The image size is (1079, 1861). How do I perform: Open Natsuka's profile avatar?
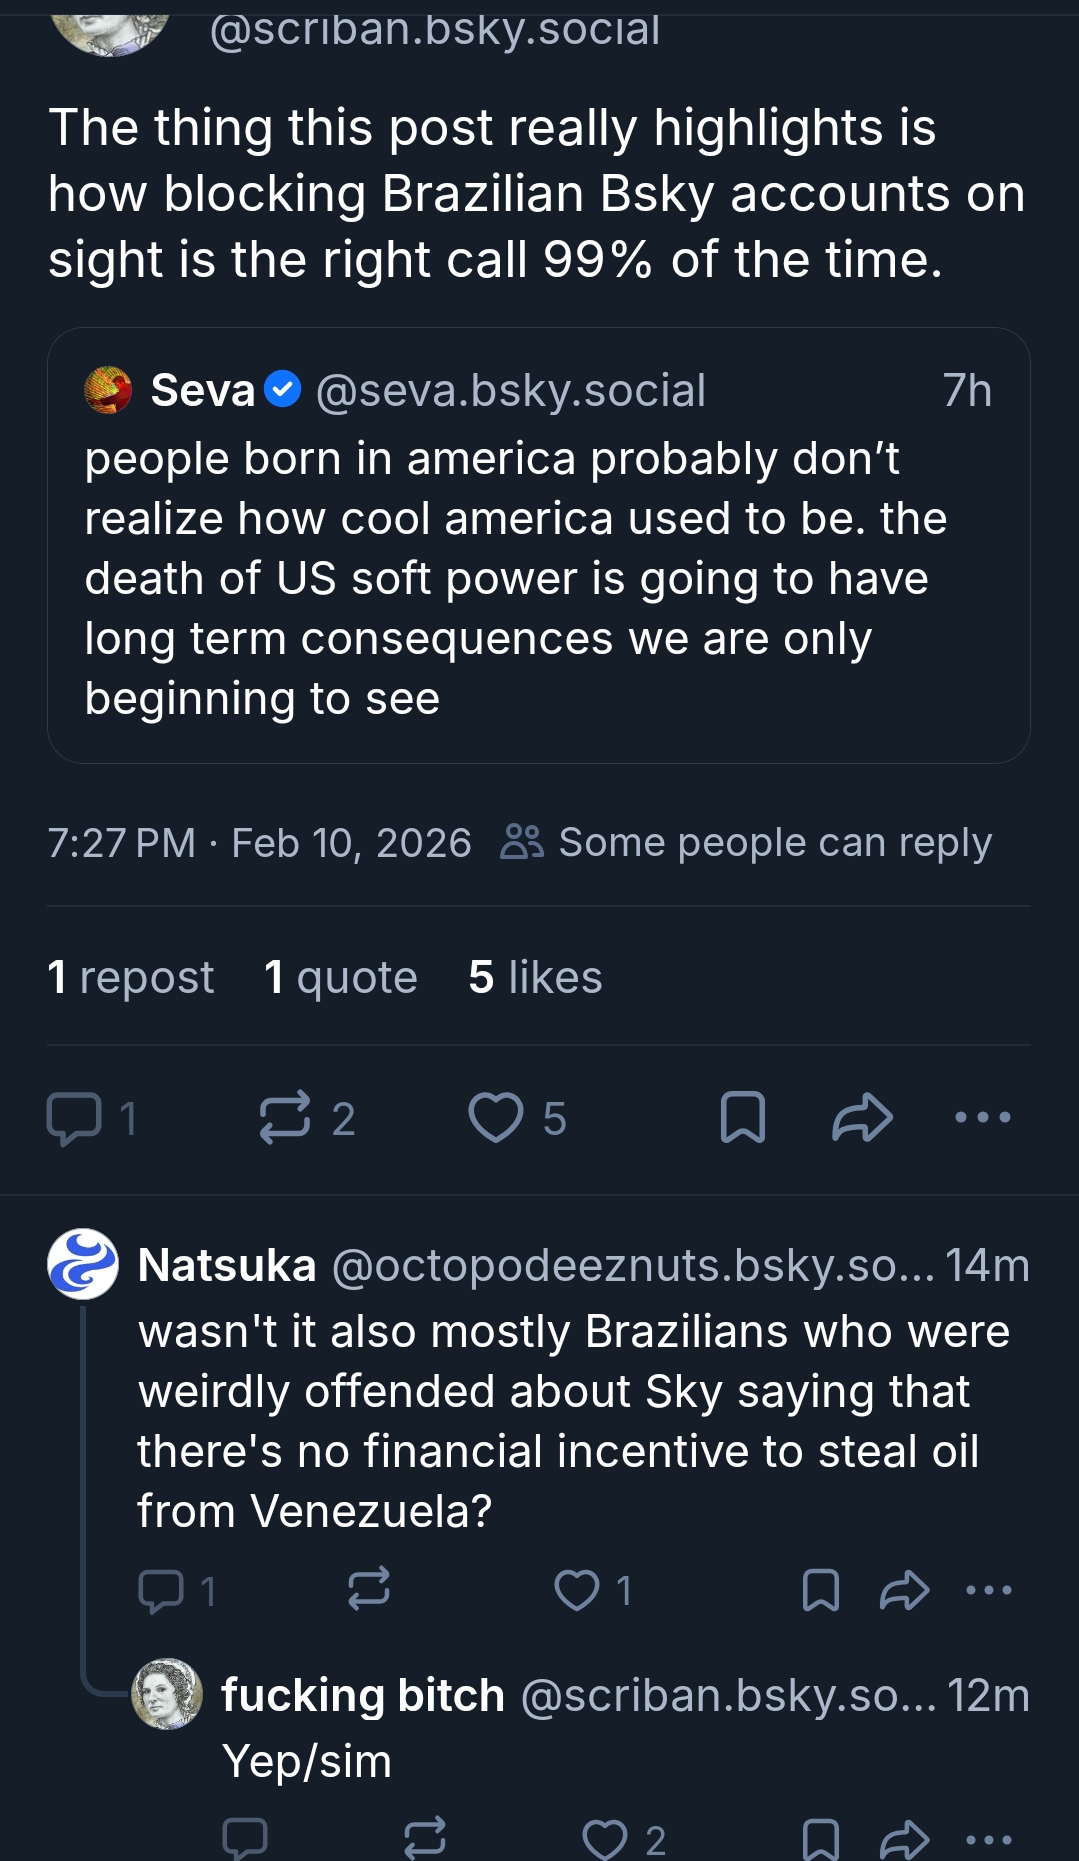click(x=83, y=1264)
